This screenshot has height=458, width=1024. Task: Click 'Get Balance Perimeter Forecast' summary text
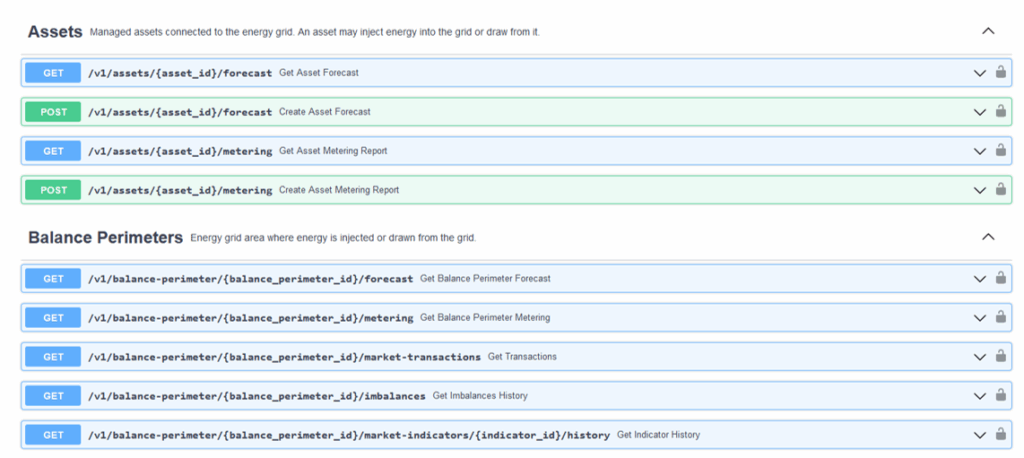coord(485,278)
